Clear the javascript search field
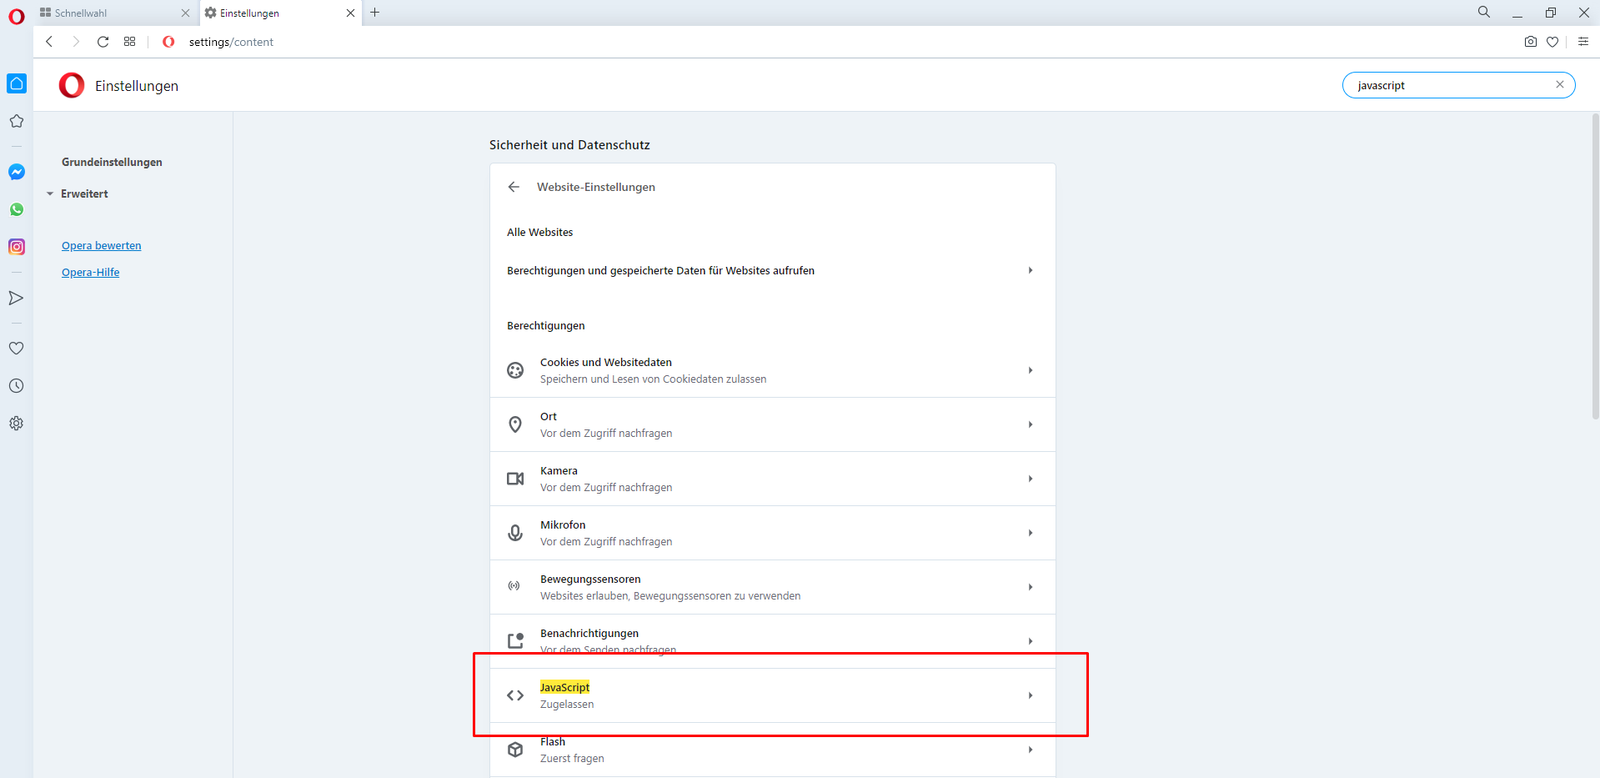This screenshot has height=778, width=1600. [x=1559, y=85]
